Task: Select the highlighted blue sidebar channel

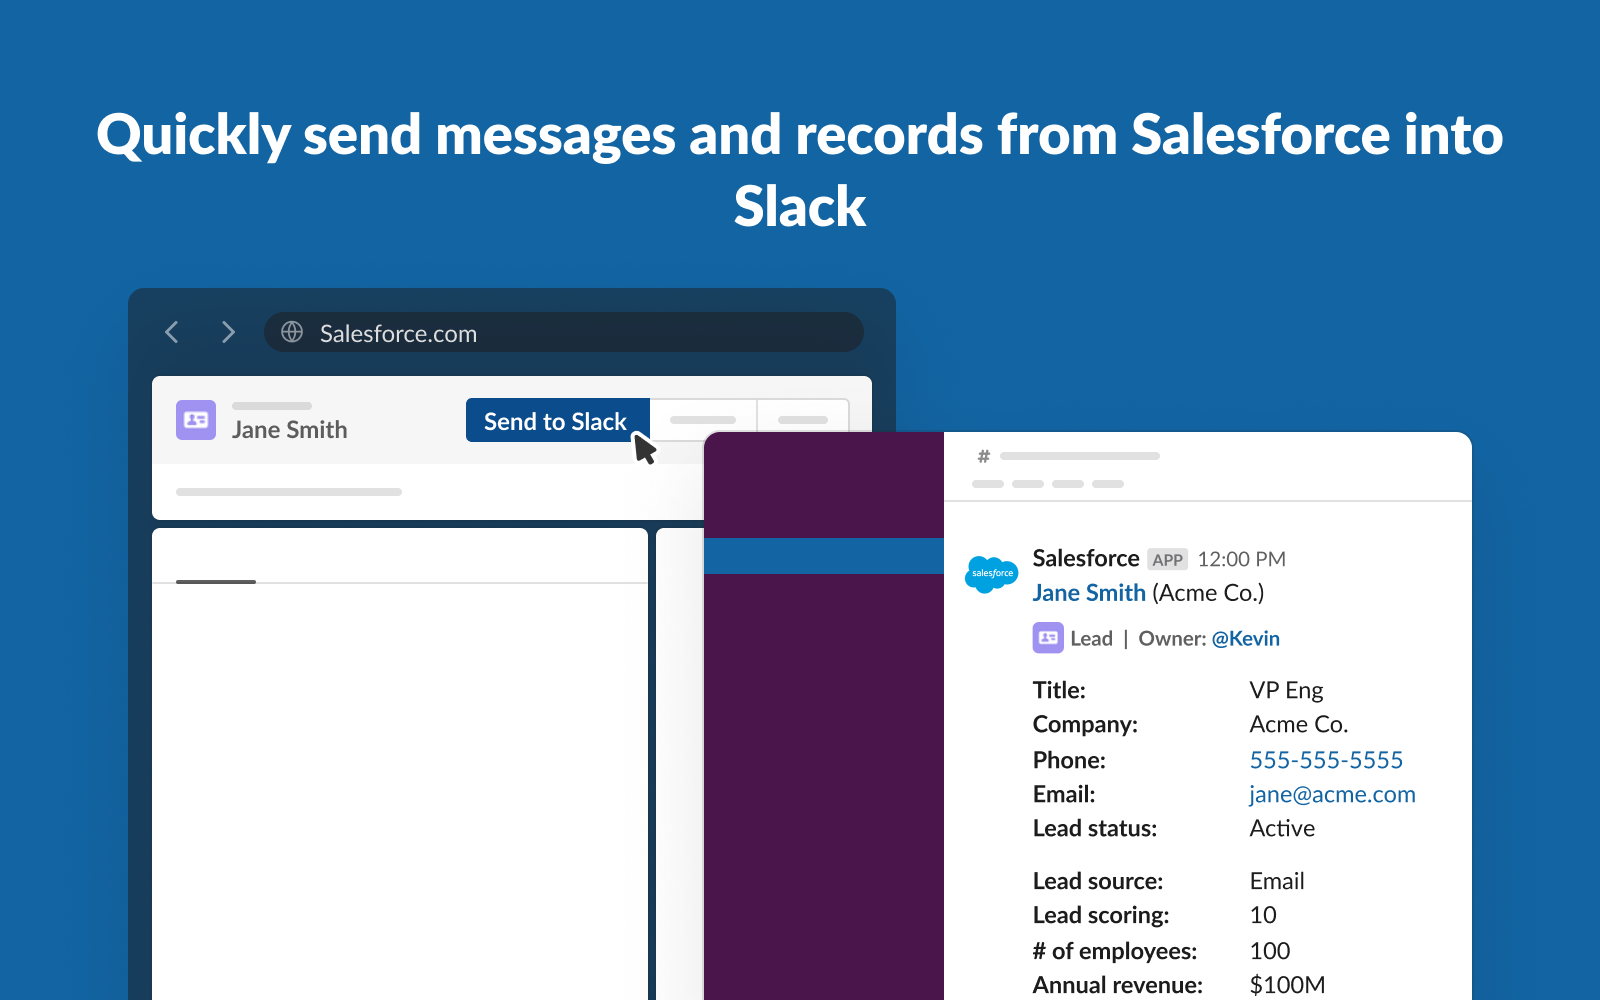Action: click(x=824, y=556)
